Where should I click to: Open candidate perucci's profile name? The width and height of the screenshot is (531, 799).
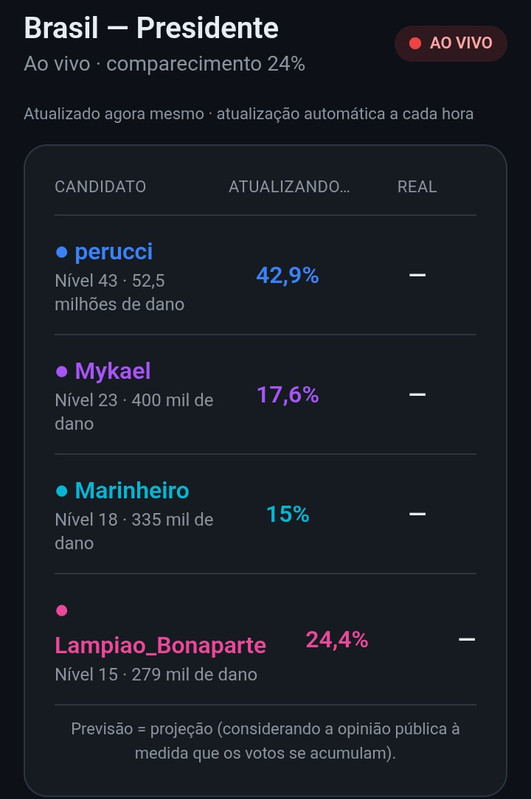coord(114,252)
